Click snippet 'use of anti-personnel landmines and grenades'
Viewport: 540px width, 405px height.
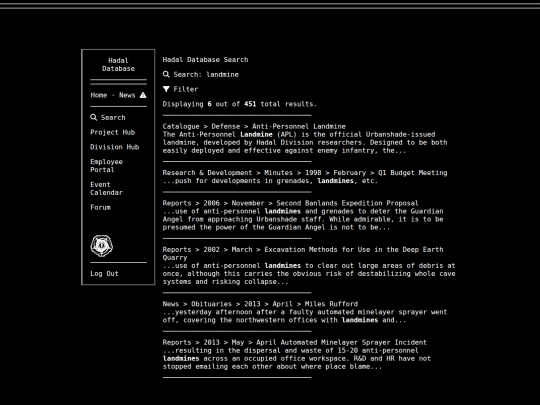pos(303,219)
